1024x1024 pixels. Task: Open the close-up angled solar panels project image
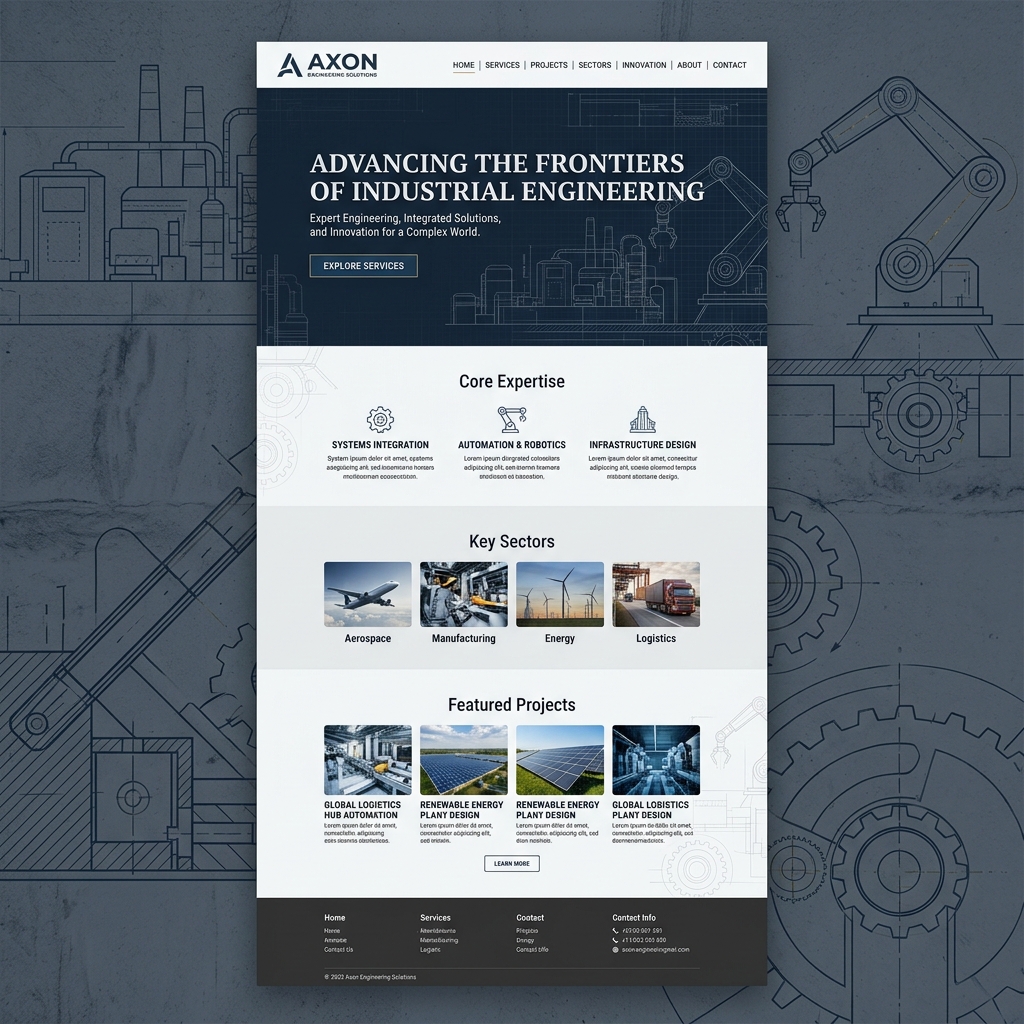(560, 760)
